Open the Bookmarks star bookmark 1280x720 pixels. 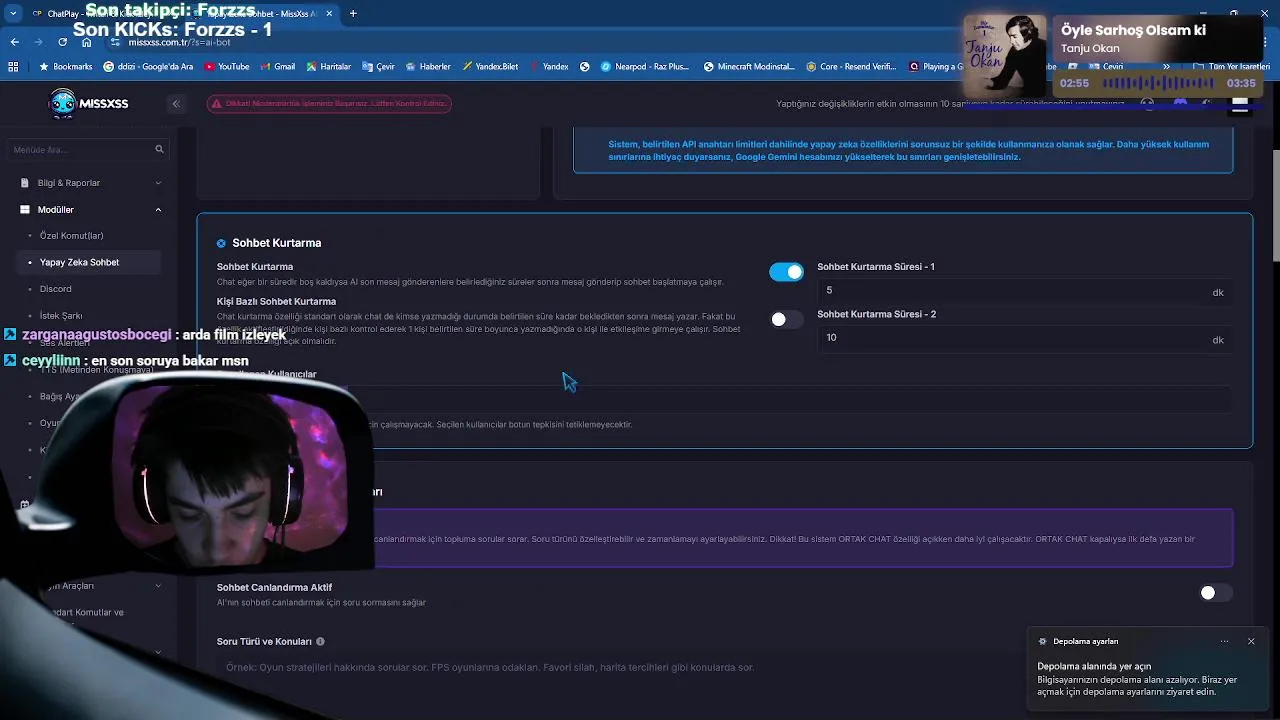click(65, 67)
